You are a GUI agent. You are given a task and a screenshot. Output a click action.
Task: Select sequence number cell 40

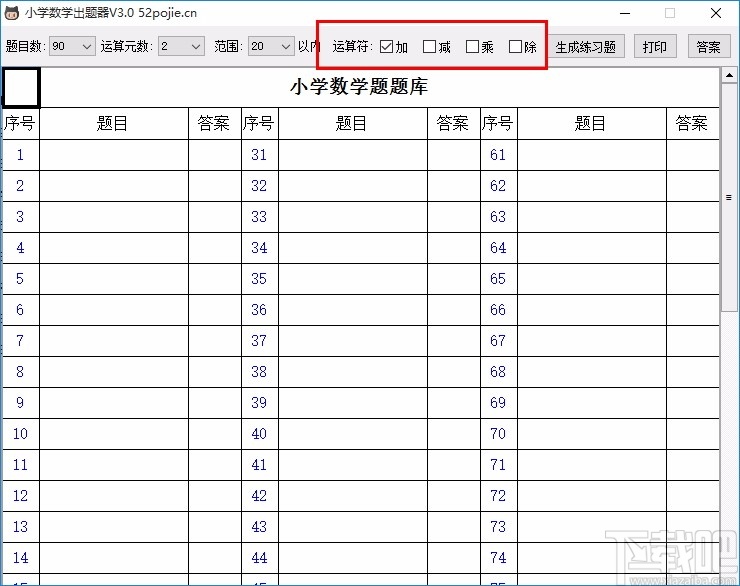[x=260, y=434]
